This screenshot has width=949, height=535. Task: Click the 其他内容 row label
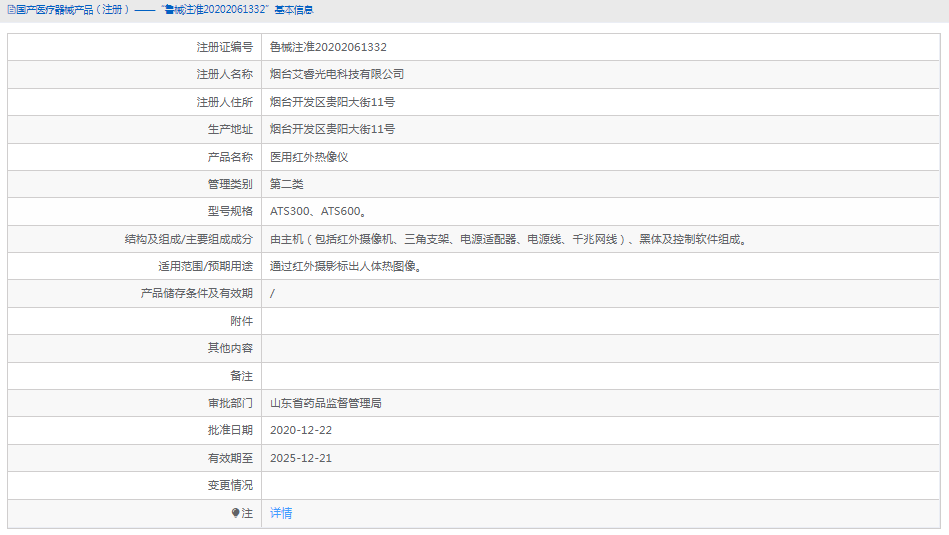230,349
